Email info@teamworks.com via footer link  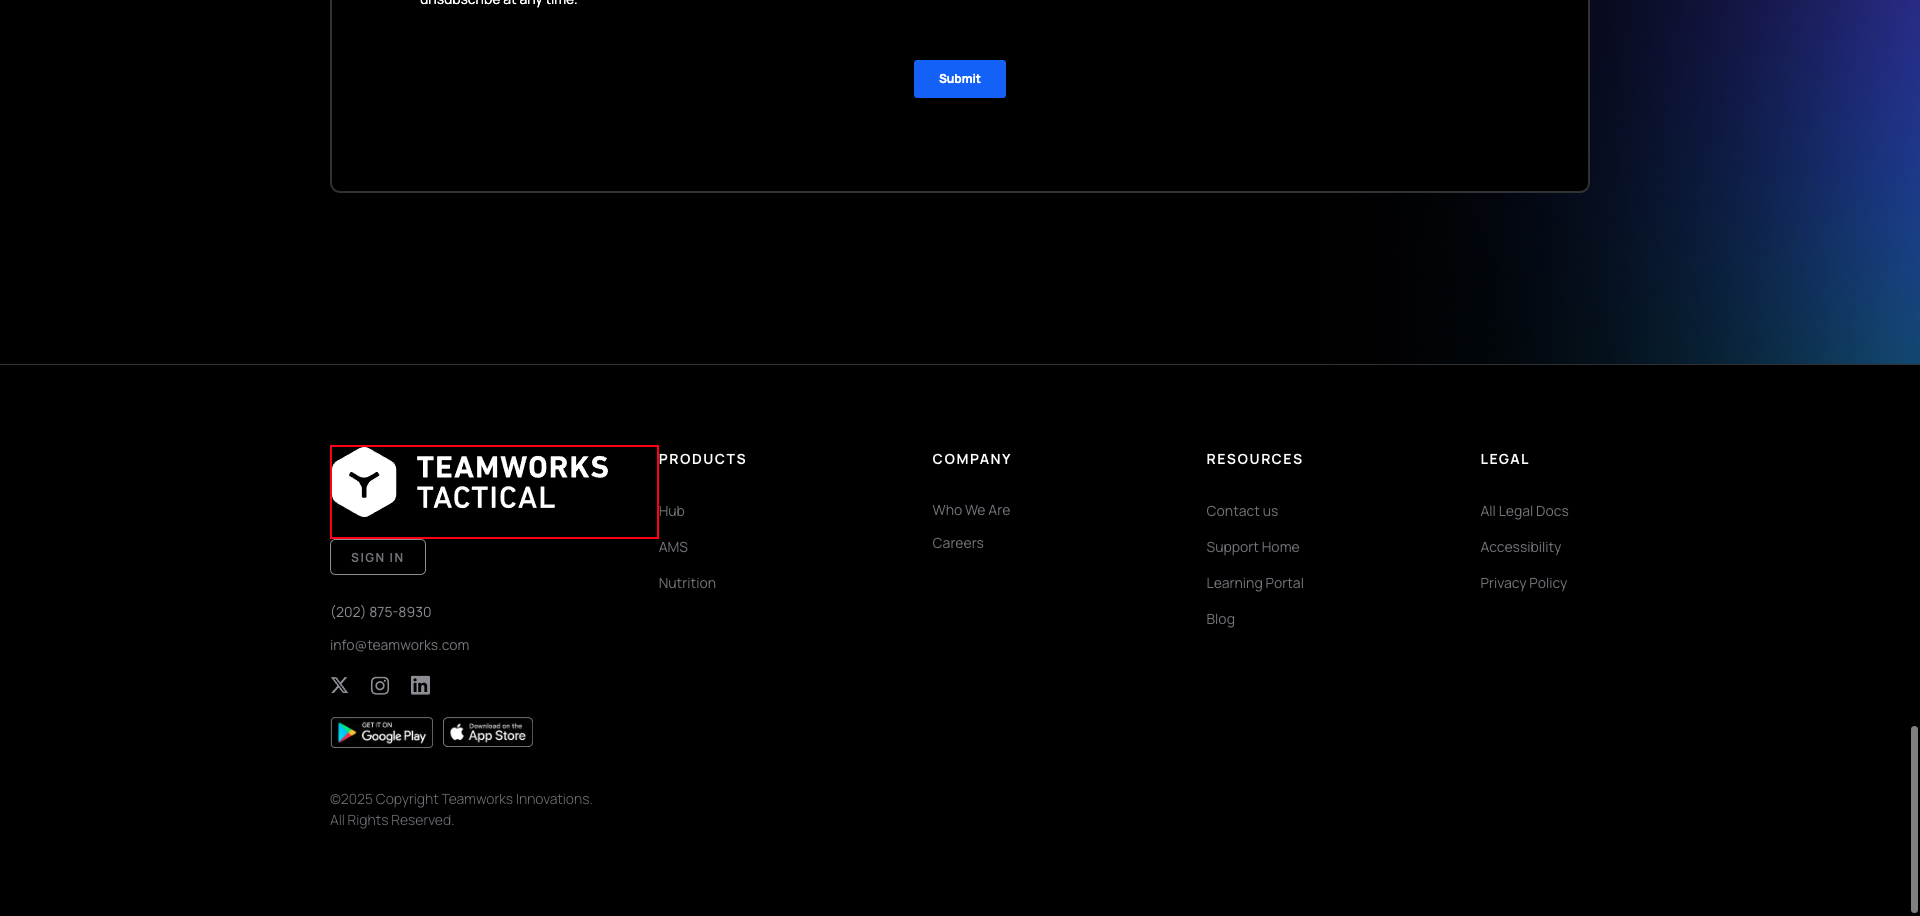pos(399,644)
